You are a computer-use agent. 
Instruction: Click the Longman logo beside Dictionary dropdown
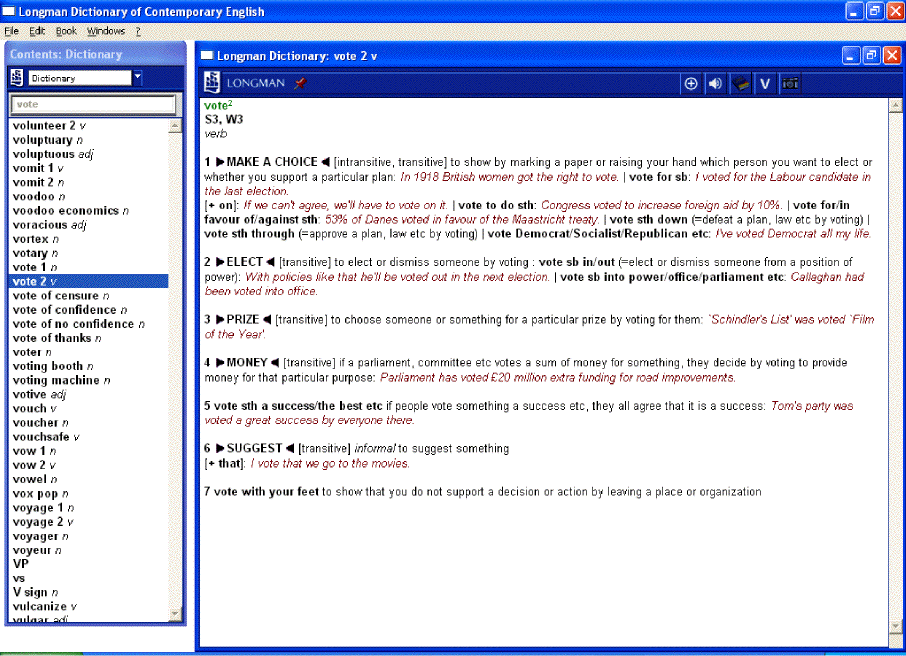click(17, 77)
